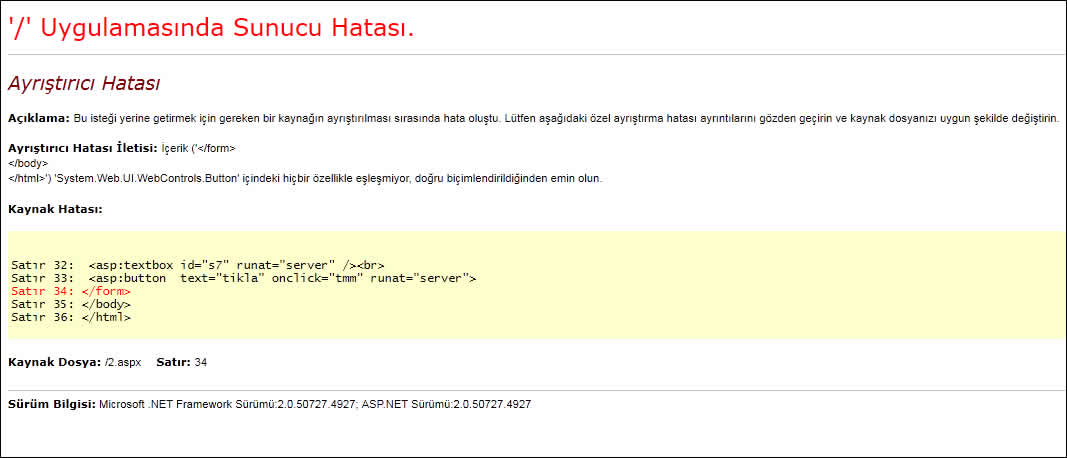Screen dimensions: 1067x458
Task: Click the "ASP.NET Sürümü:2.0.50727.4927" text
Action: point(446,404)
